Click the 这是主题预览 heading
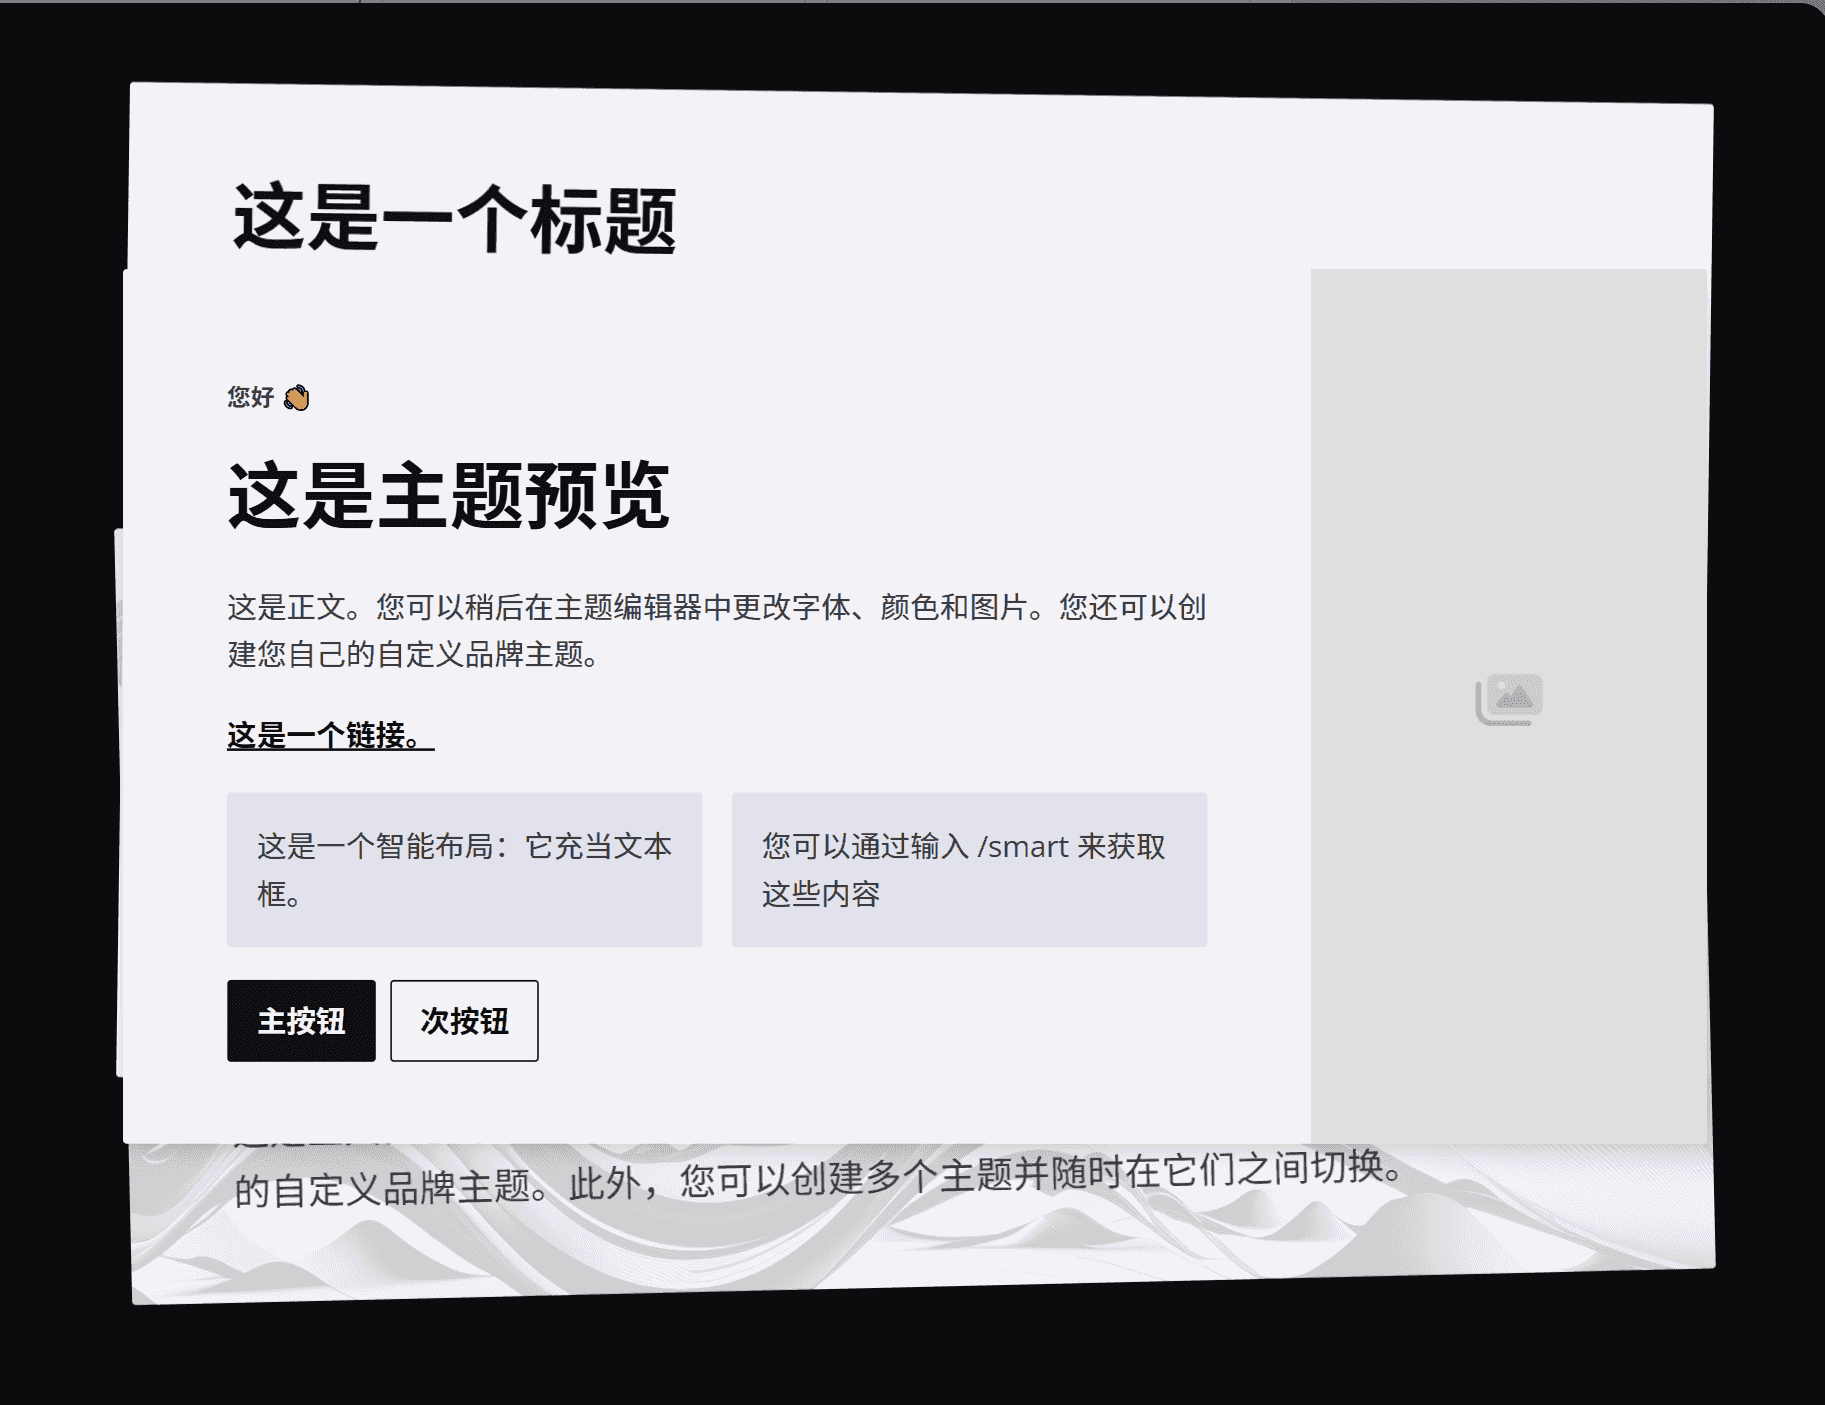The height and width of the screenshot is (1405, 1825). click(x=448, y=496)
